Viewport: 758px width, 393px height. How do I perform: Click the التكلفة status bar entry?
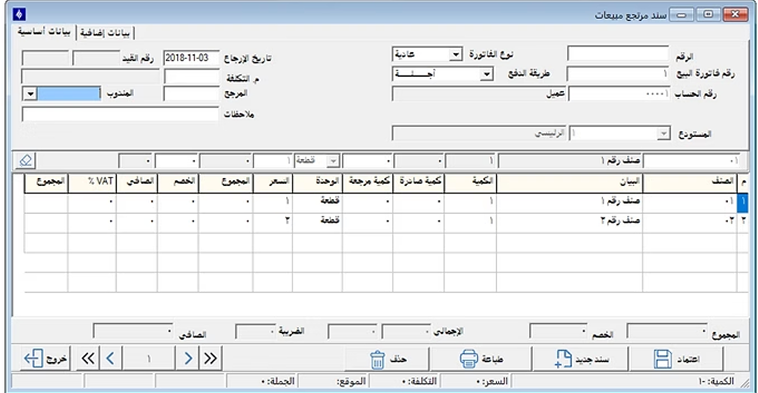point(405,381)
